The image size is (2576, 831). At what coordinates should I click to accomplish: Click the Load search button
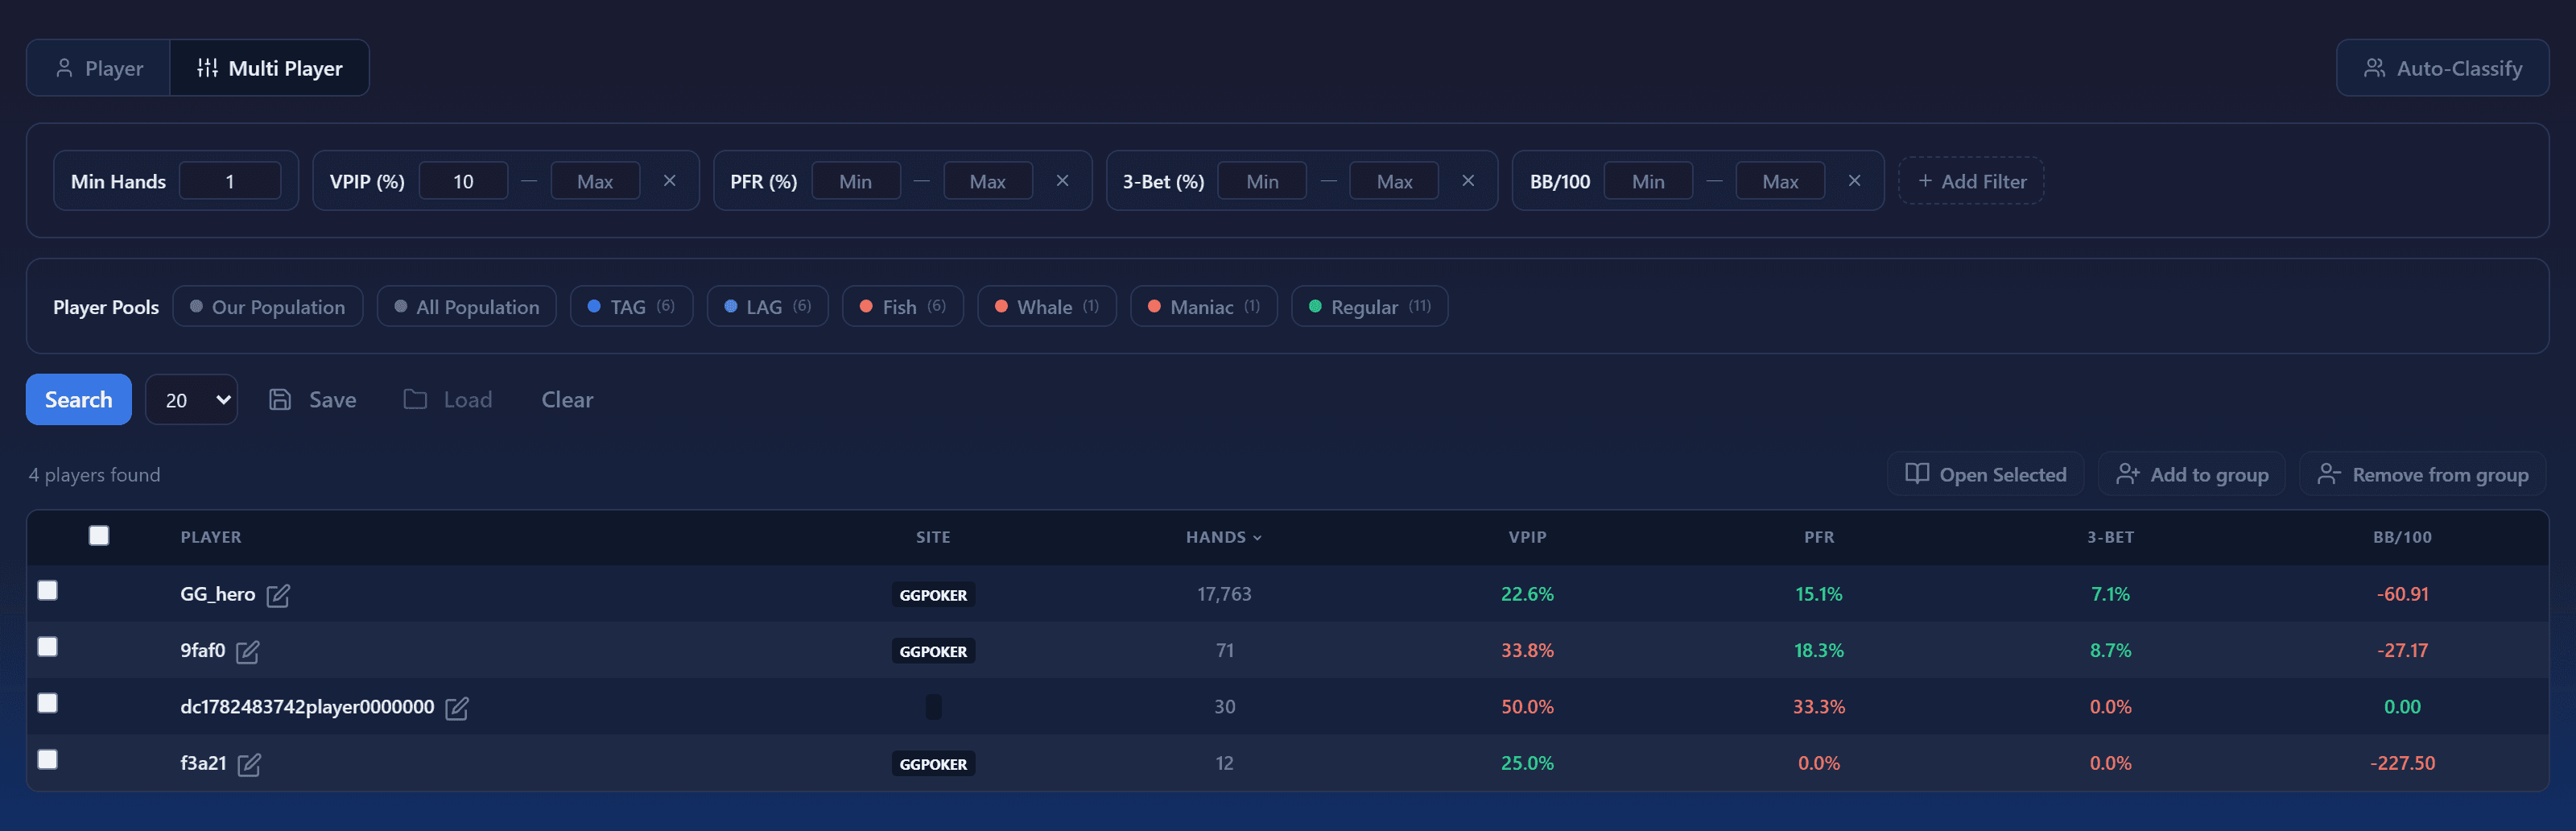point(448,400)
